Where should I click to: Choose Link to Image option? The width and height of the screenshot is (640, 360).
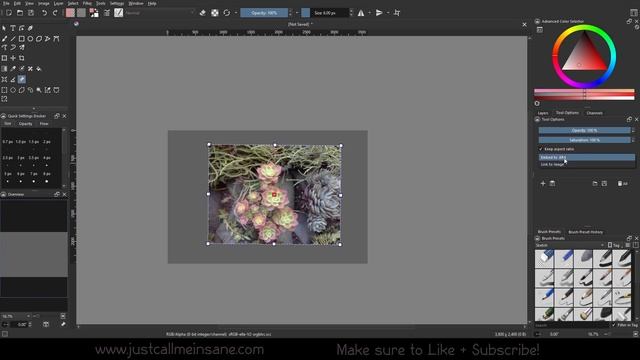pyautogui.click(x=587, y=164)
